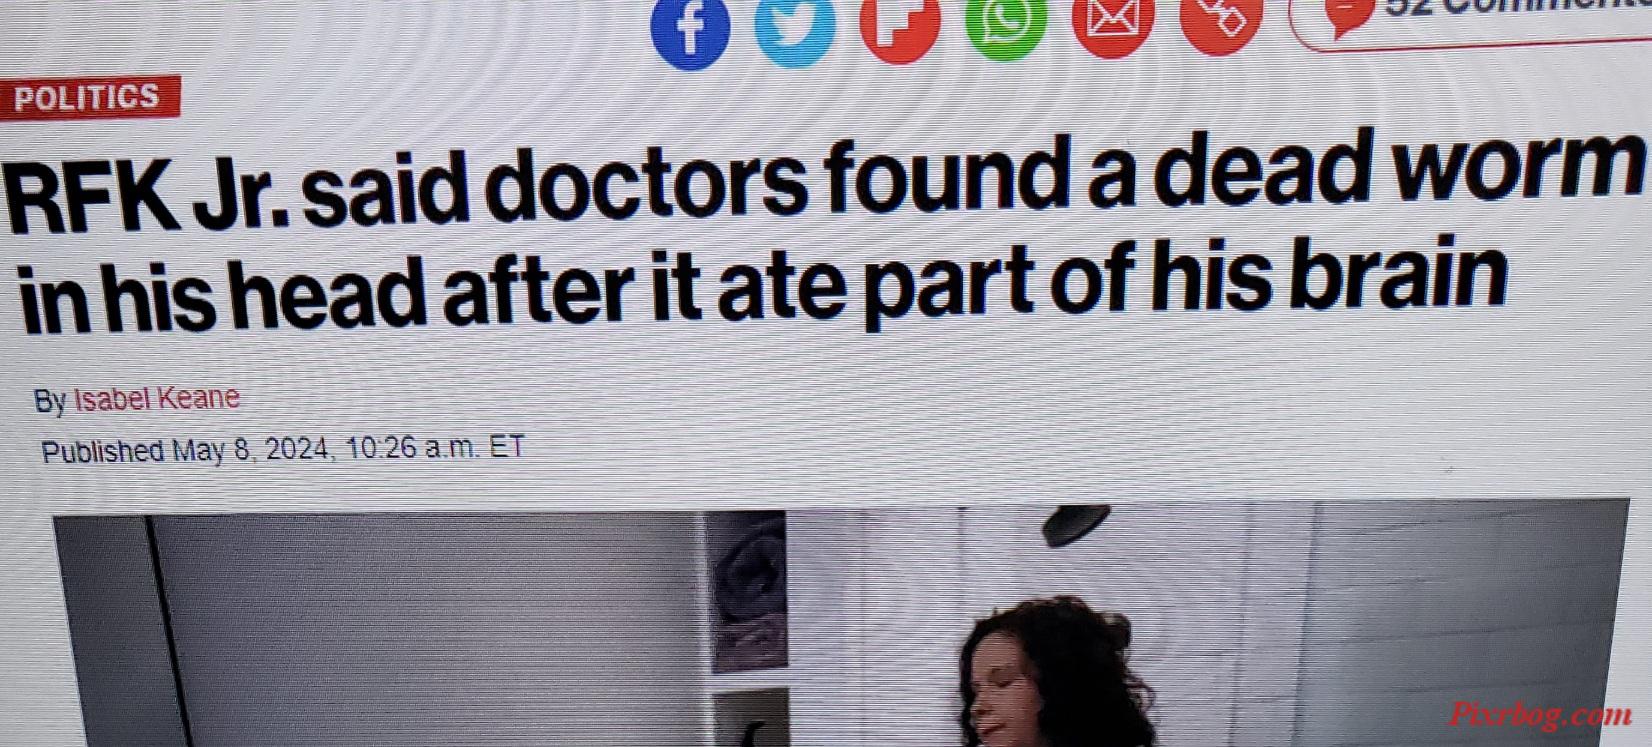Image resolution: width=1652 pixels, height=747 pixels.
Task: Click the 'By' byline label
Action: [50, 400]
